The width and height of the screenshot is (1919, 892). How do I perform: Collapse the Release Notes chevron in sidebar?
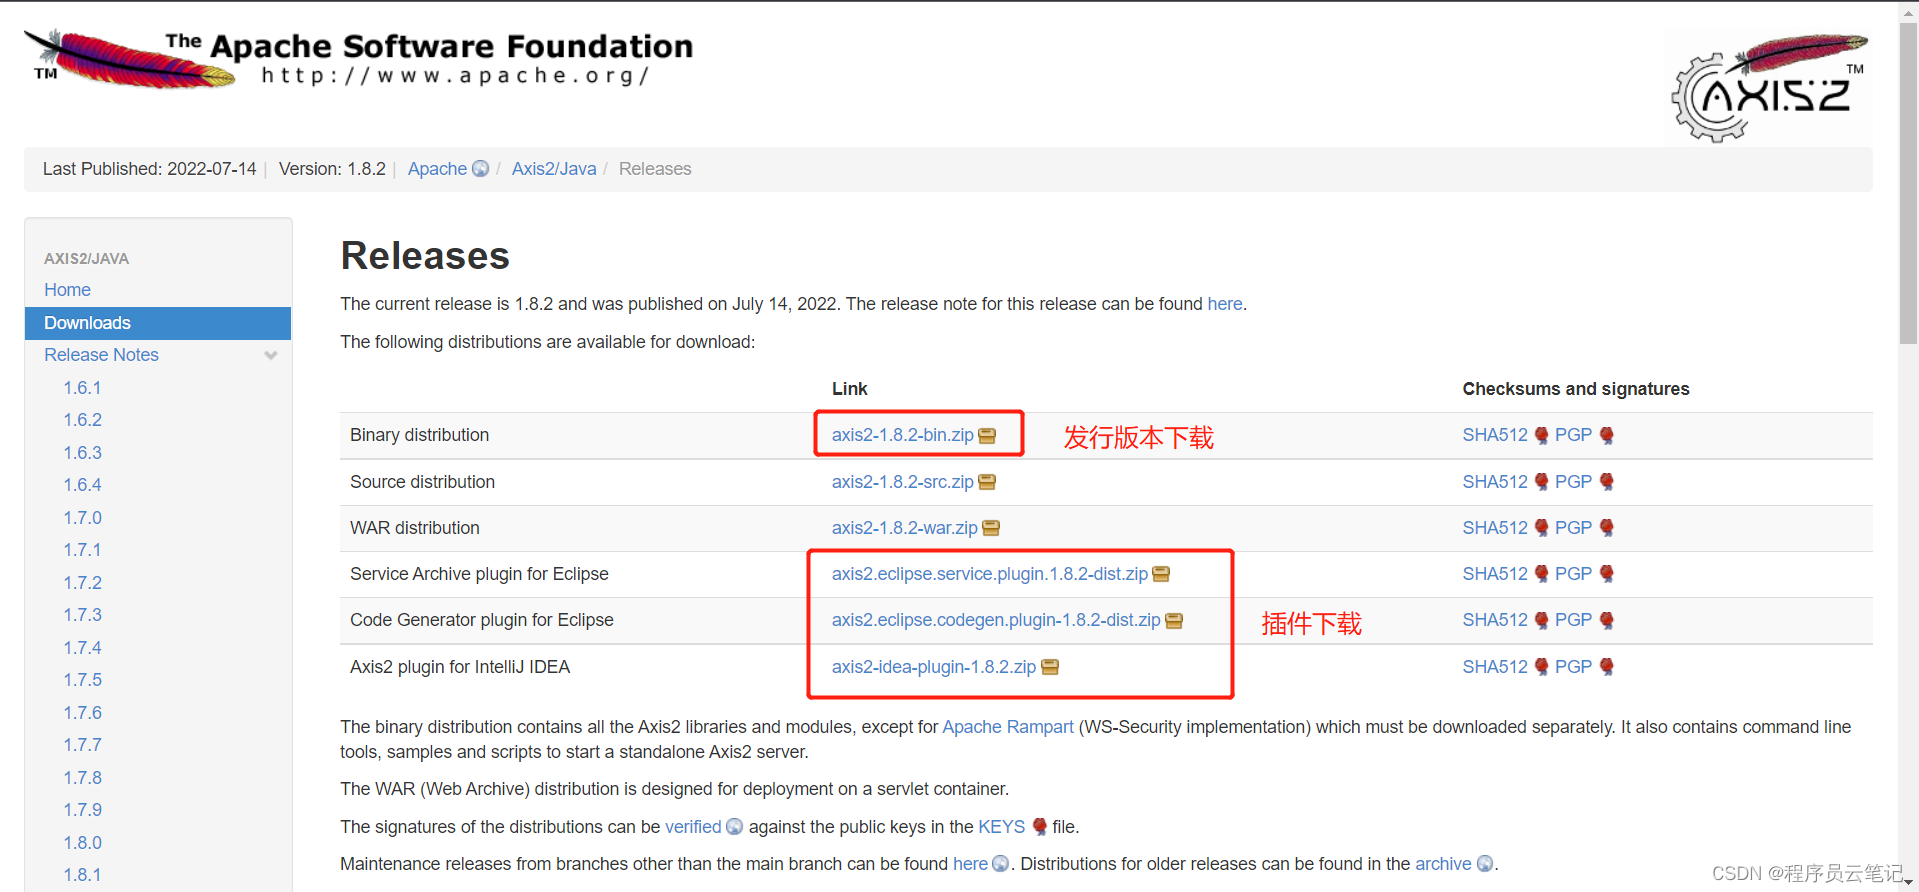pos(270,355)
